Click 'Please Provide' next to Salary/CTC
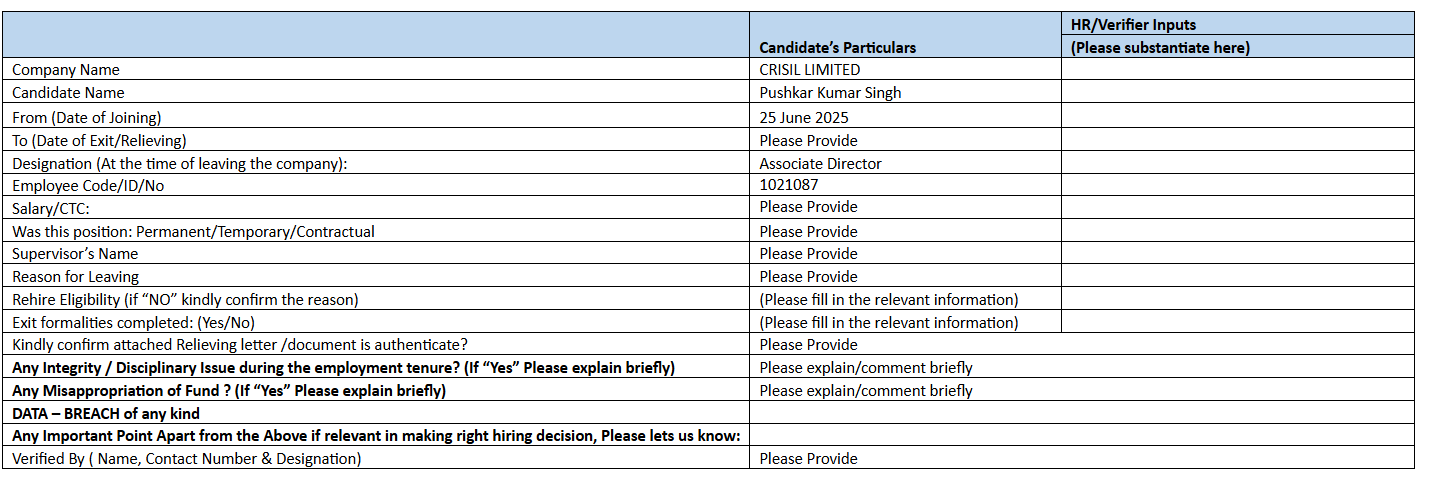The height and width of the screenshot is (477, 1448). coord(808,208)
